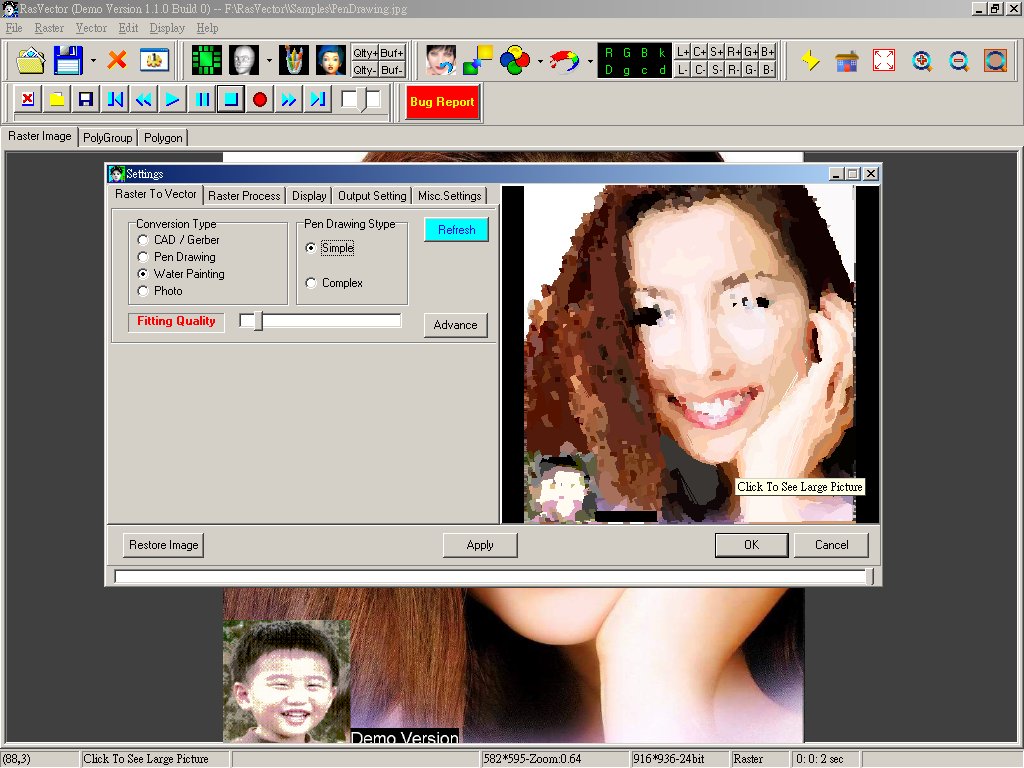Save with the blue floppy disk icon

(68, 61)
